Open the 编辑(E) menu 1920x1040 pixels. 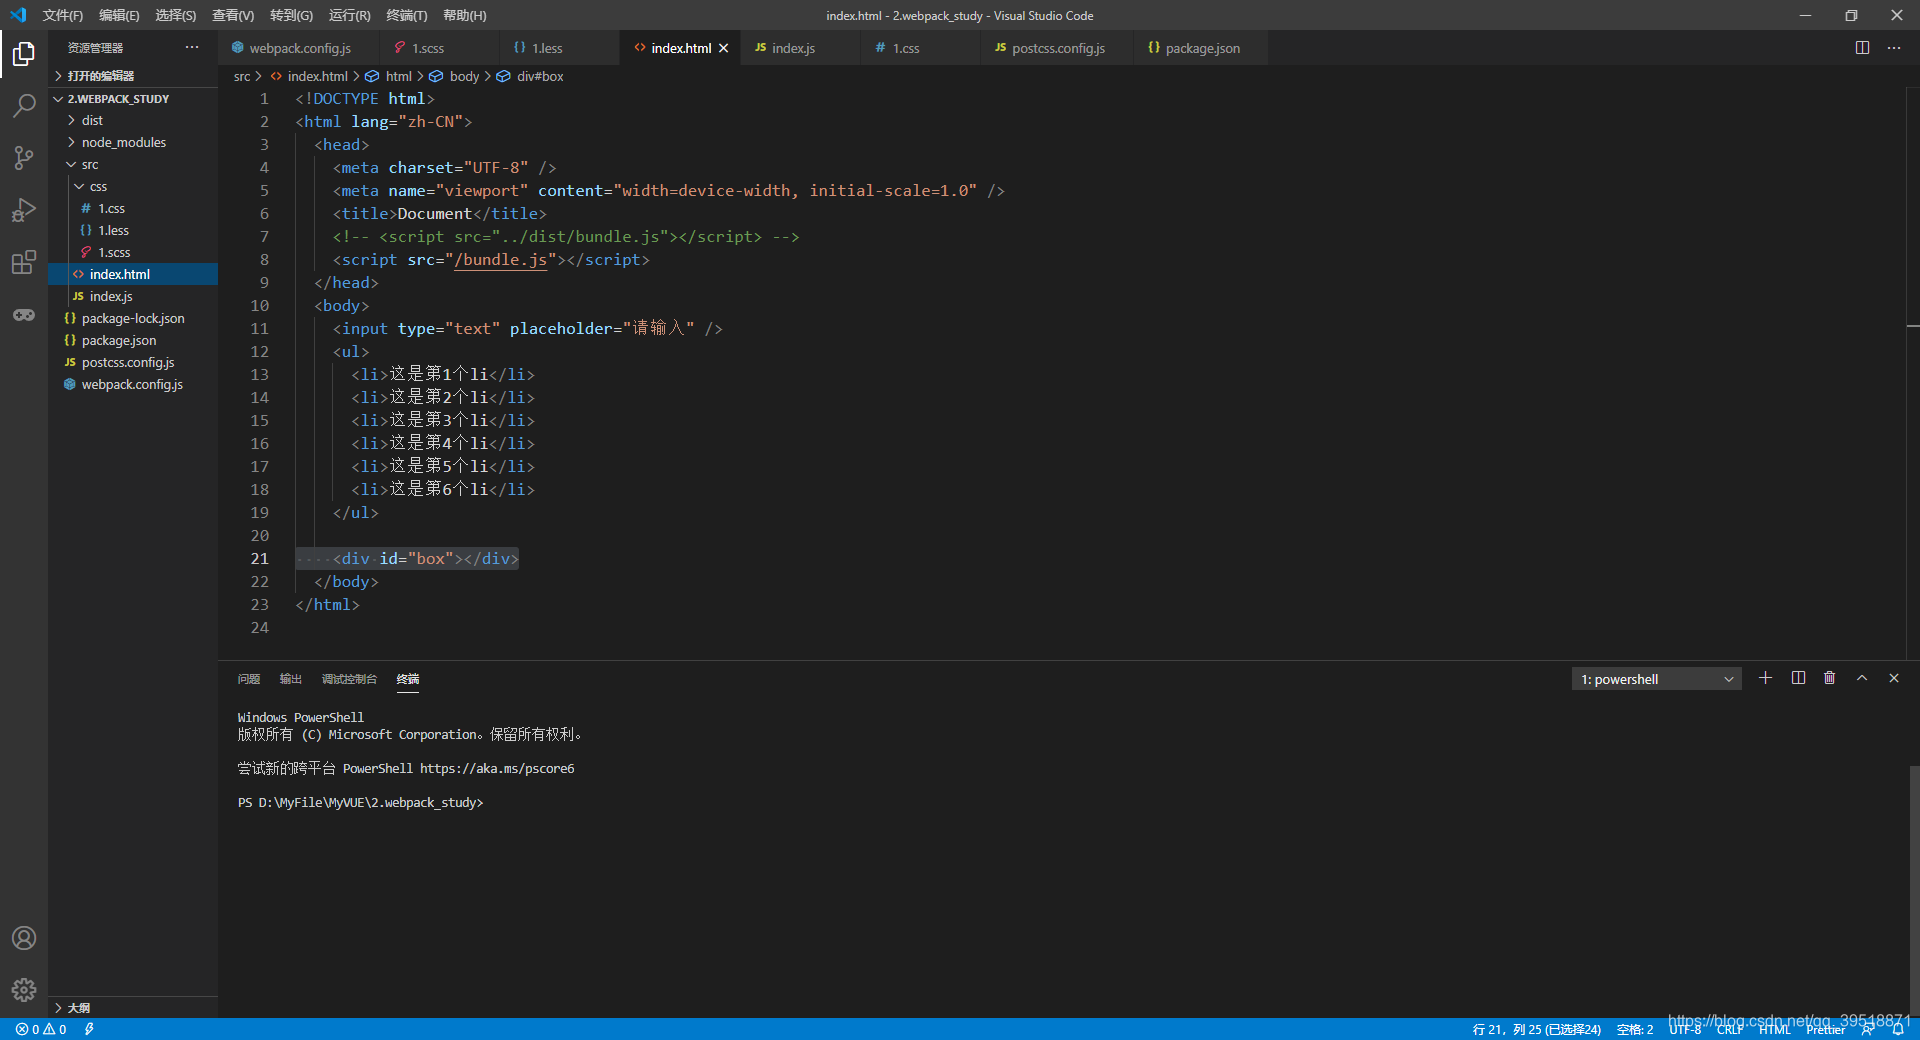(119, 15)
